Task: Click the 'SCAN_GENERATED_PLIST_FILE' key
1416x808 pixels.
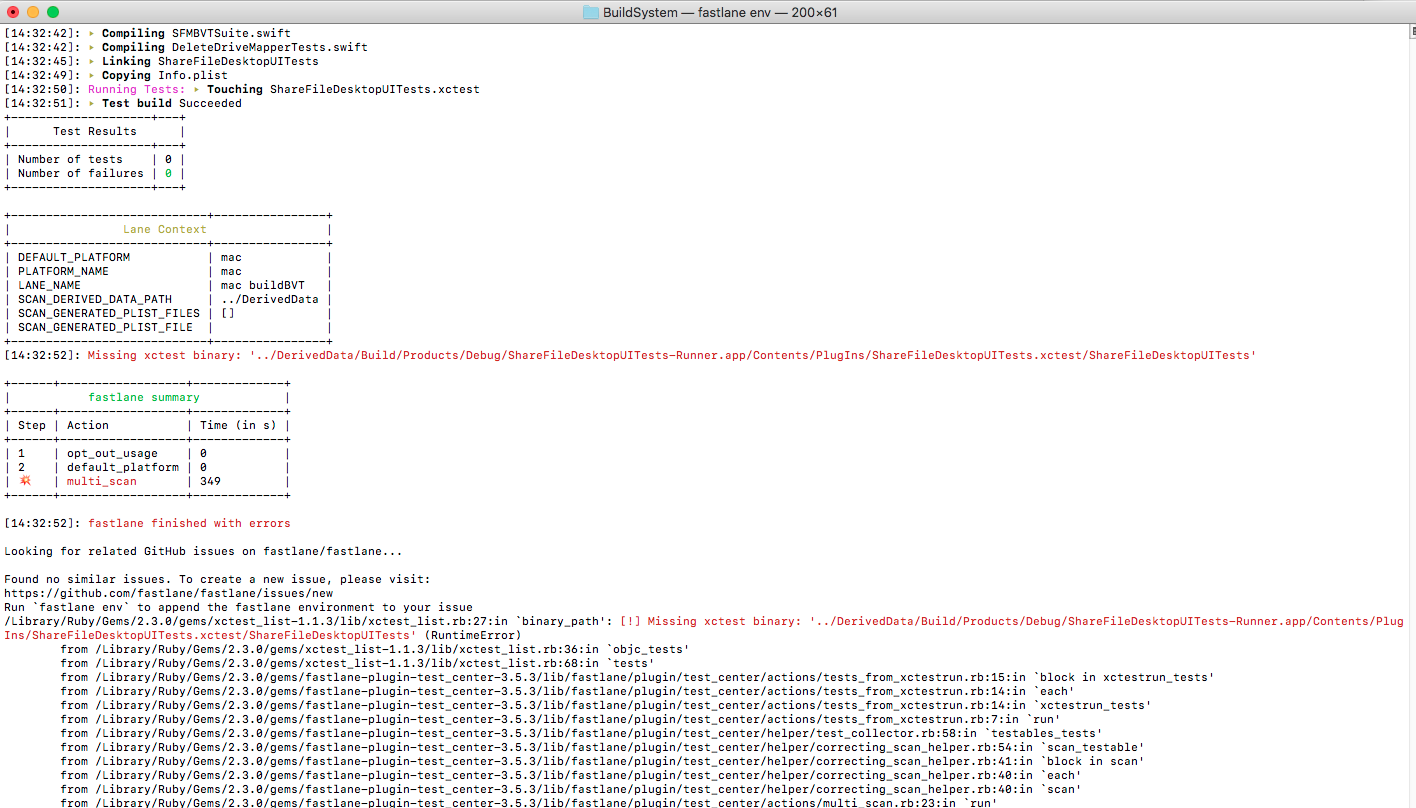Action: (105, 327)
